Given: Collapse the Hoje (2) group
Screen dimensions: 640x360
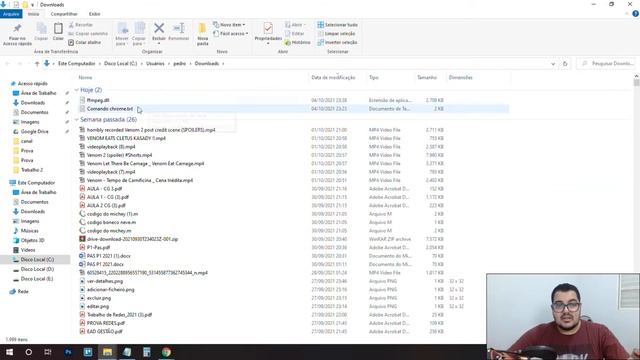Looking at the screenshot, I should [x=77, y=90].
